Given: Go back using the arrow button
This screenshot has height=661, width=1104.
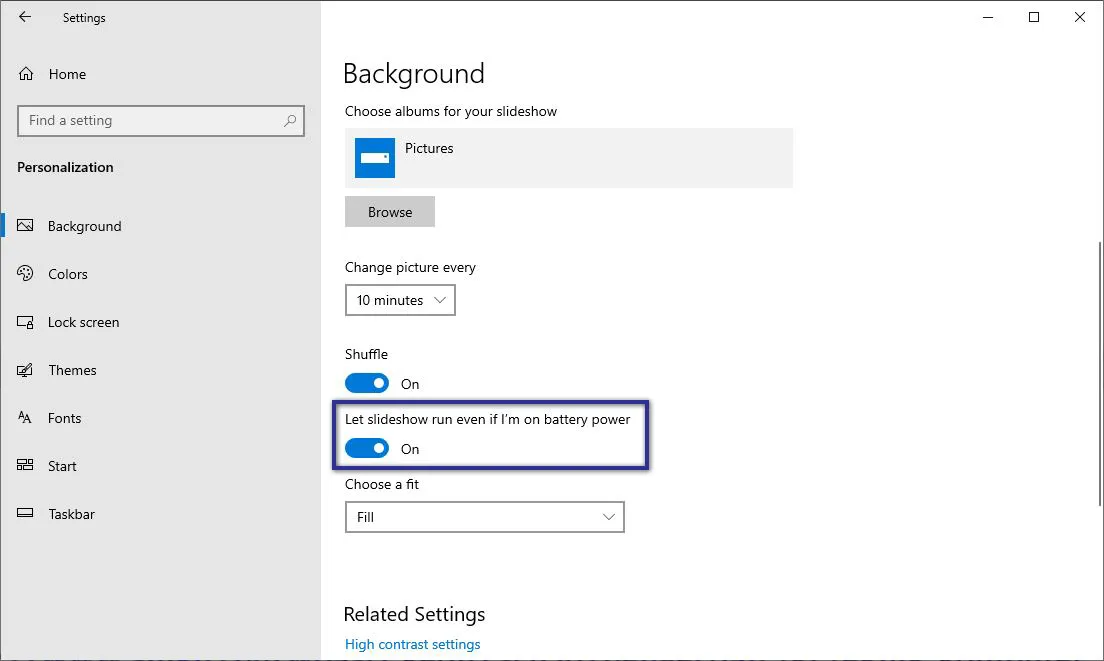Looking at the screenshot, I should [24, 17].
